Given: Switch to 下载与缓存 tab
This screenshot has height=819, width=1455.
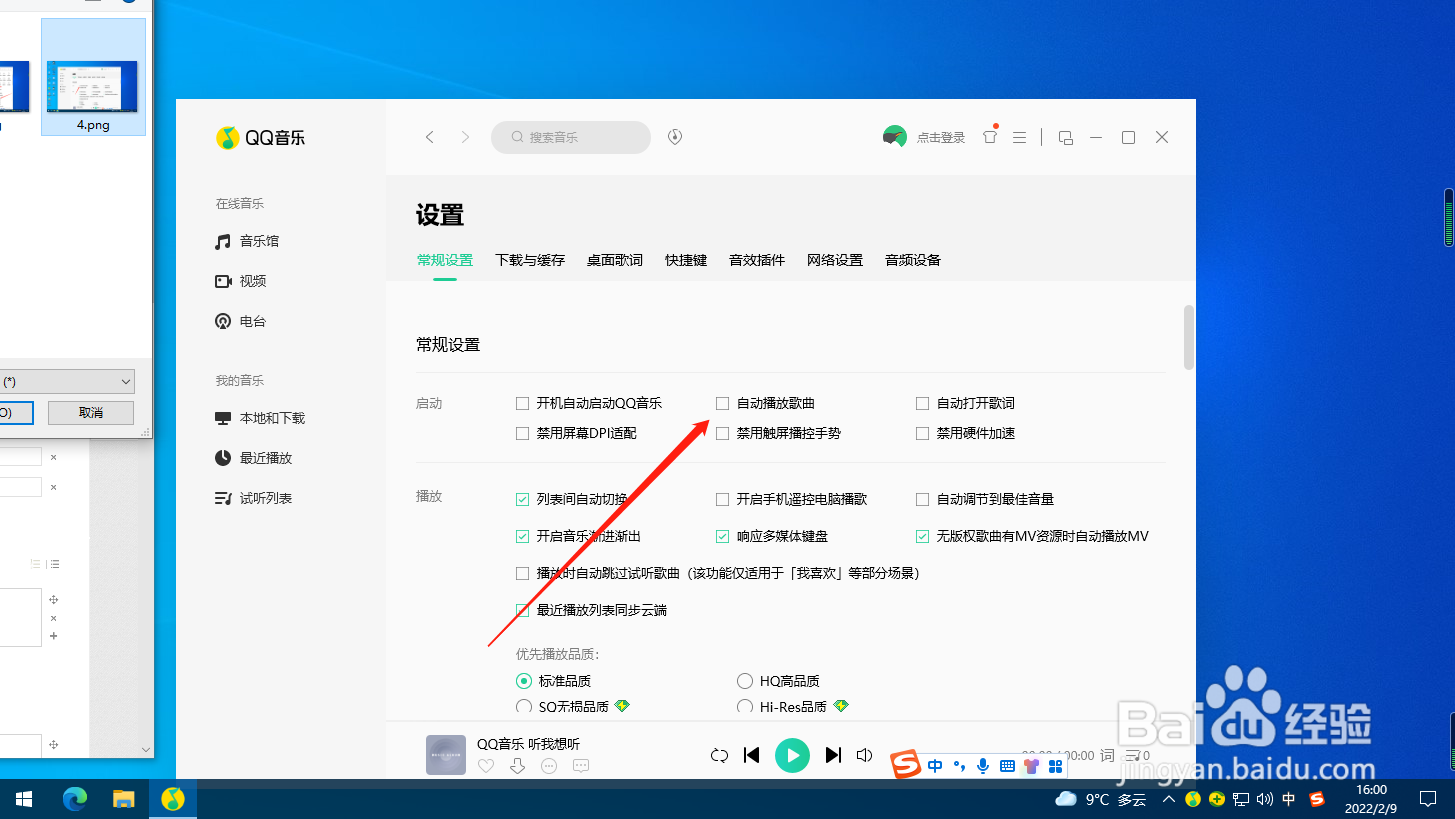Looking at the screenshot, I should [530, 260].
